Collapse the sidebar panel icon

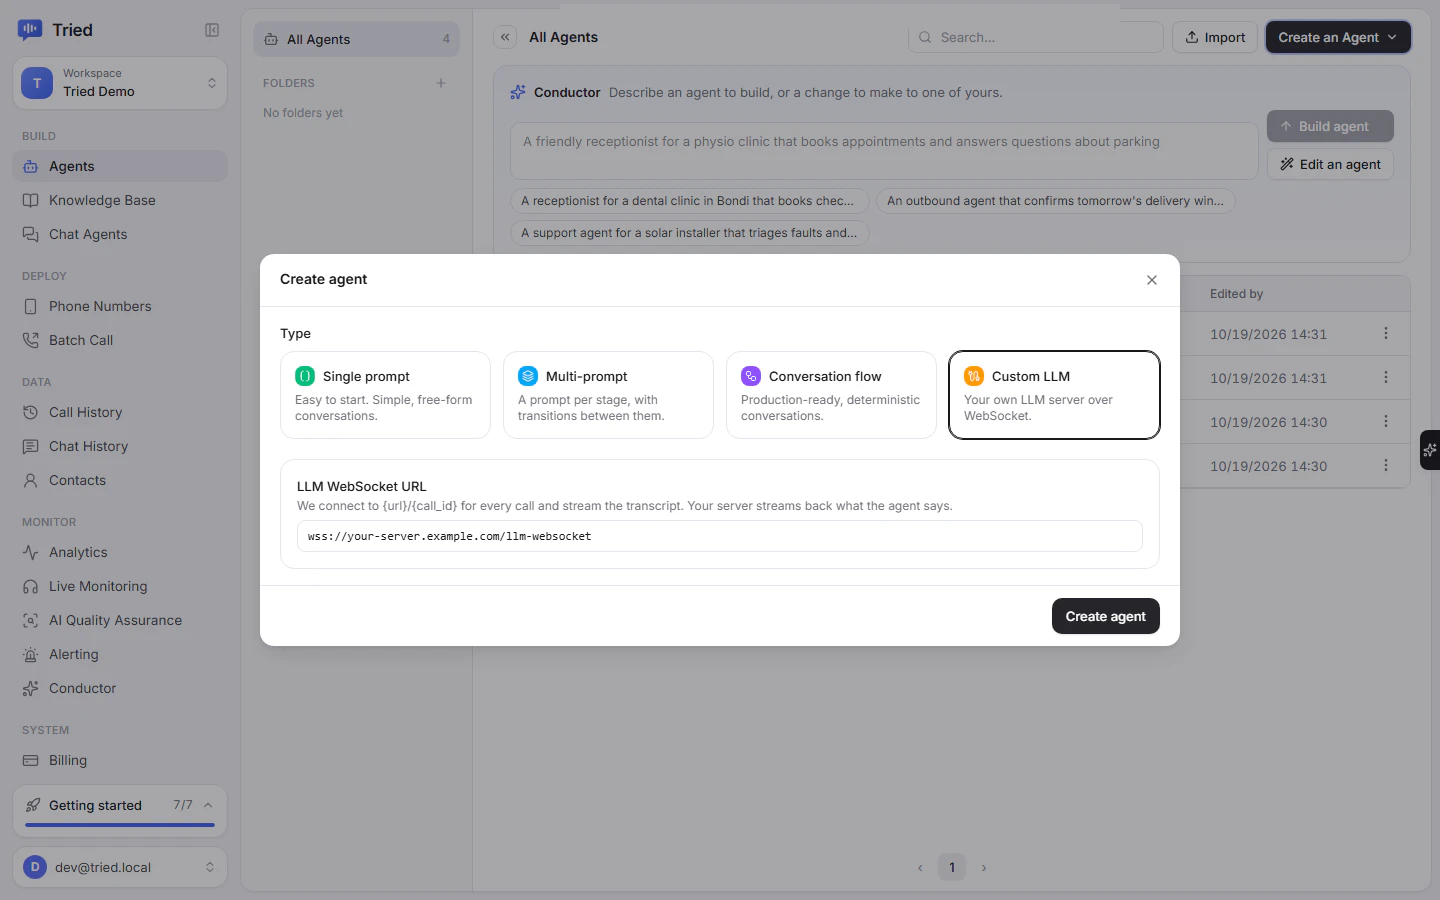(x=212, y=30)
